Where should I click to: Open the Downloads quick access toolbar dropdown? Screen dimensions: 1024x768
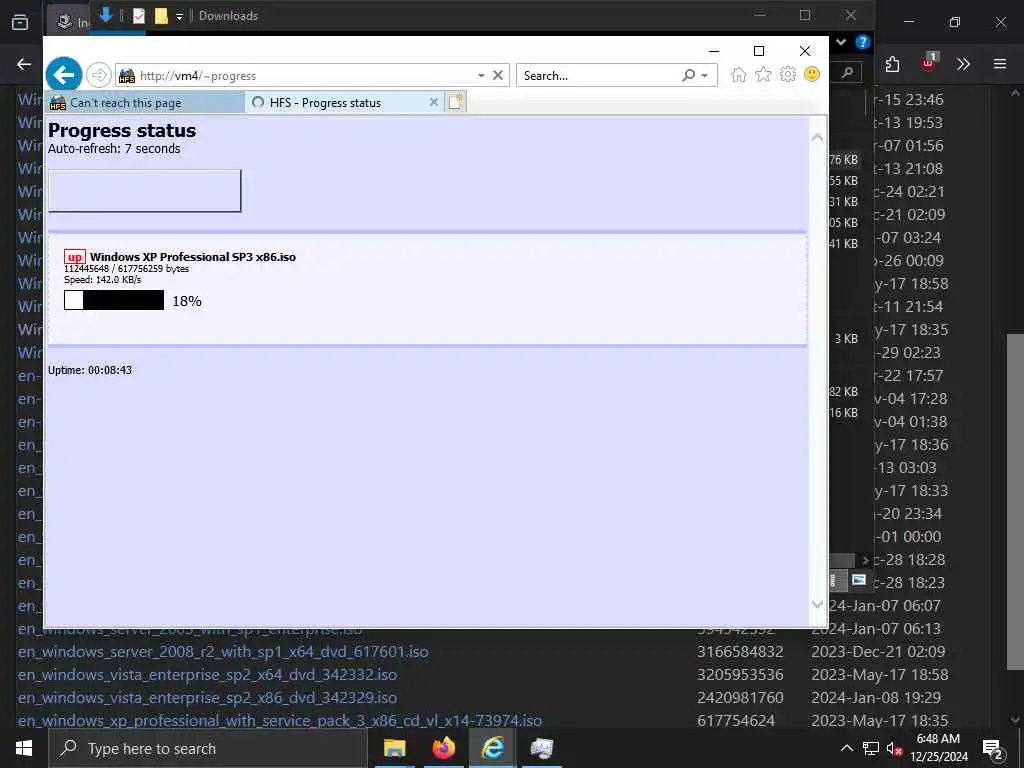[179, 16]
